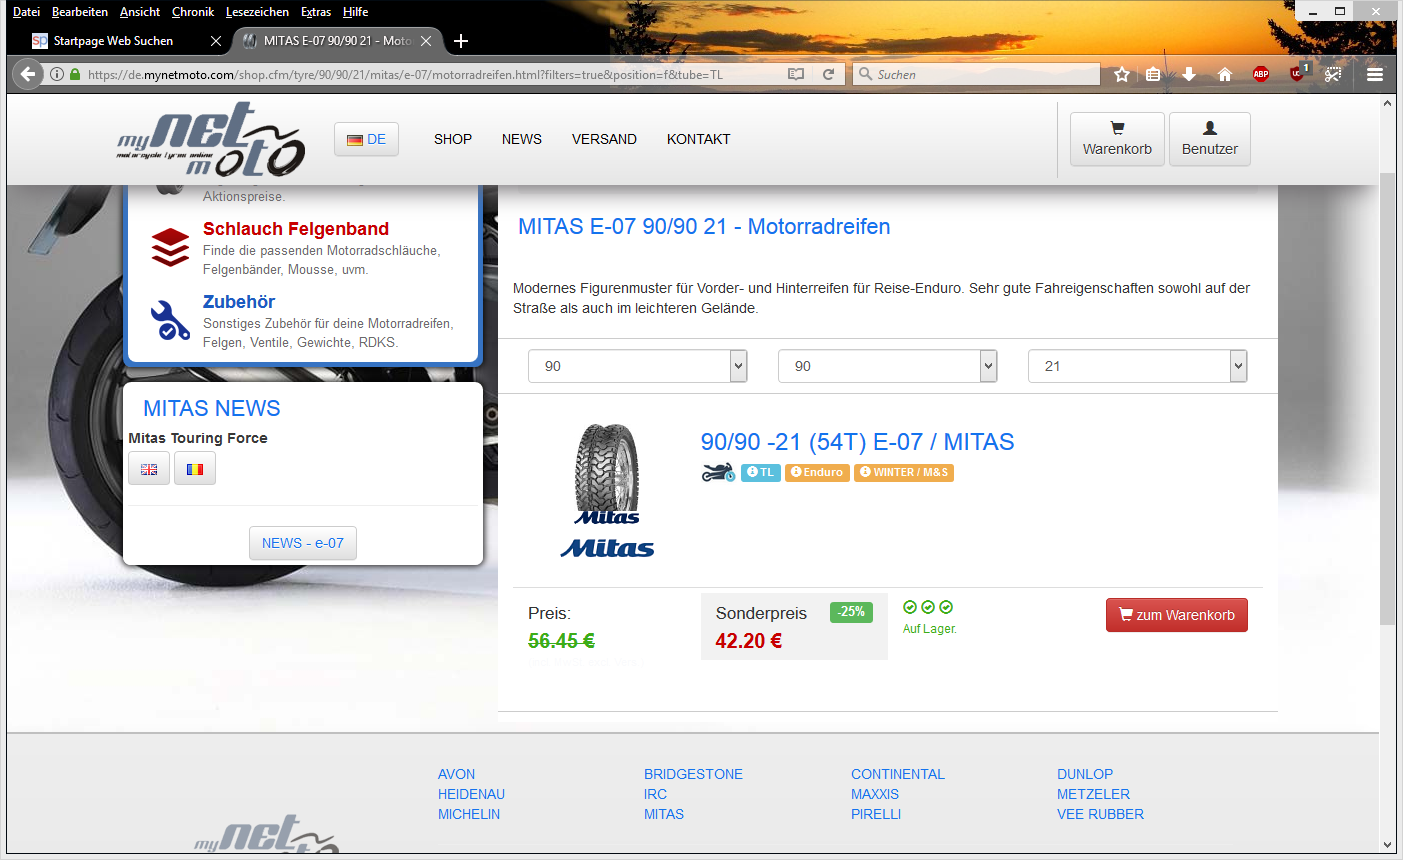
Task: Click the Mitas tyre product thumbnail
Action: pyautogui.click(x=607, y=474)
